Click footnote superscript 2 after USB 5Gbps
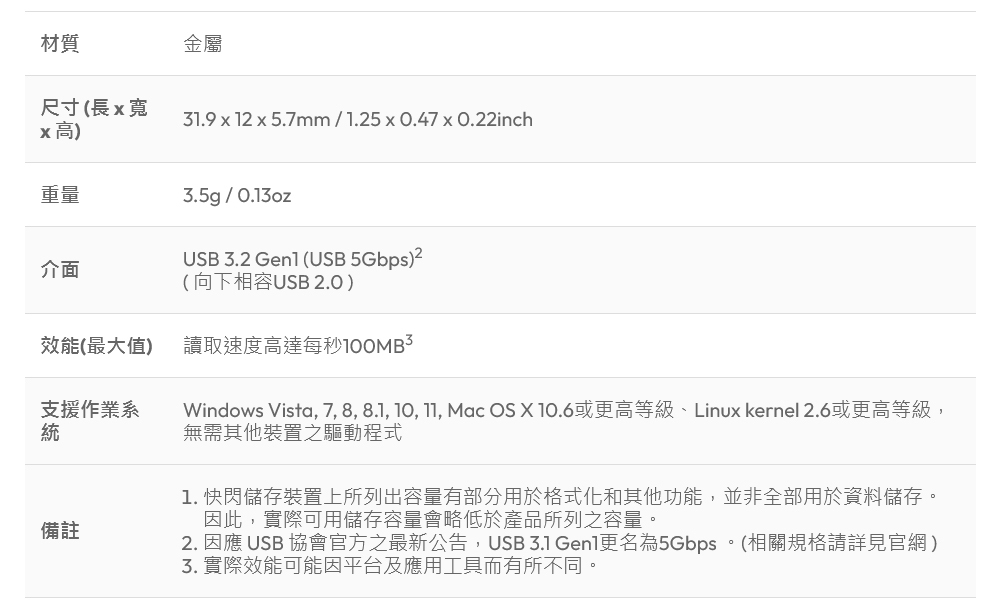1000x606 pixels. [x=418, y=254]
